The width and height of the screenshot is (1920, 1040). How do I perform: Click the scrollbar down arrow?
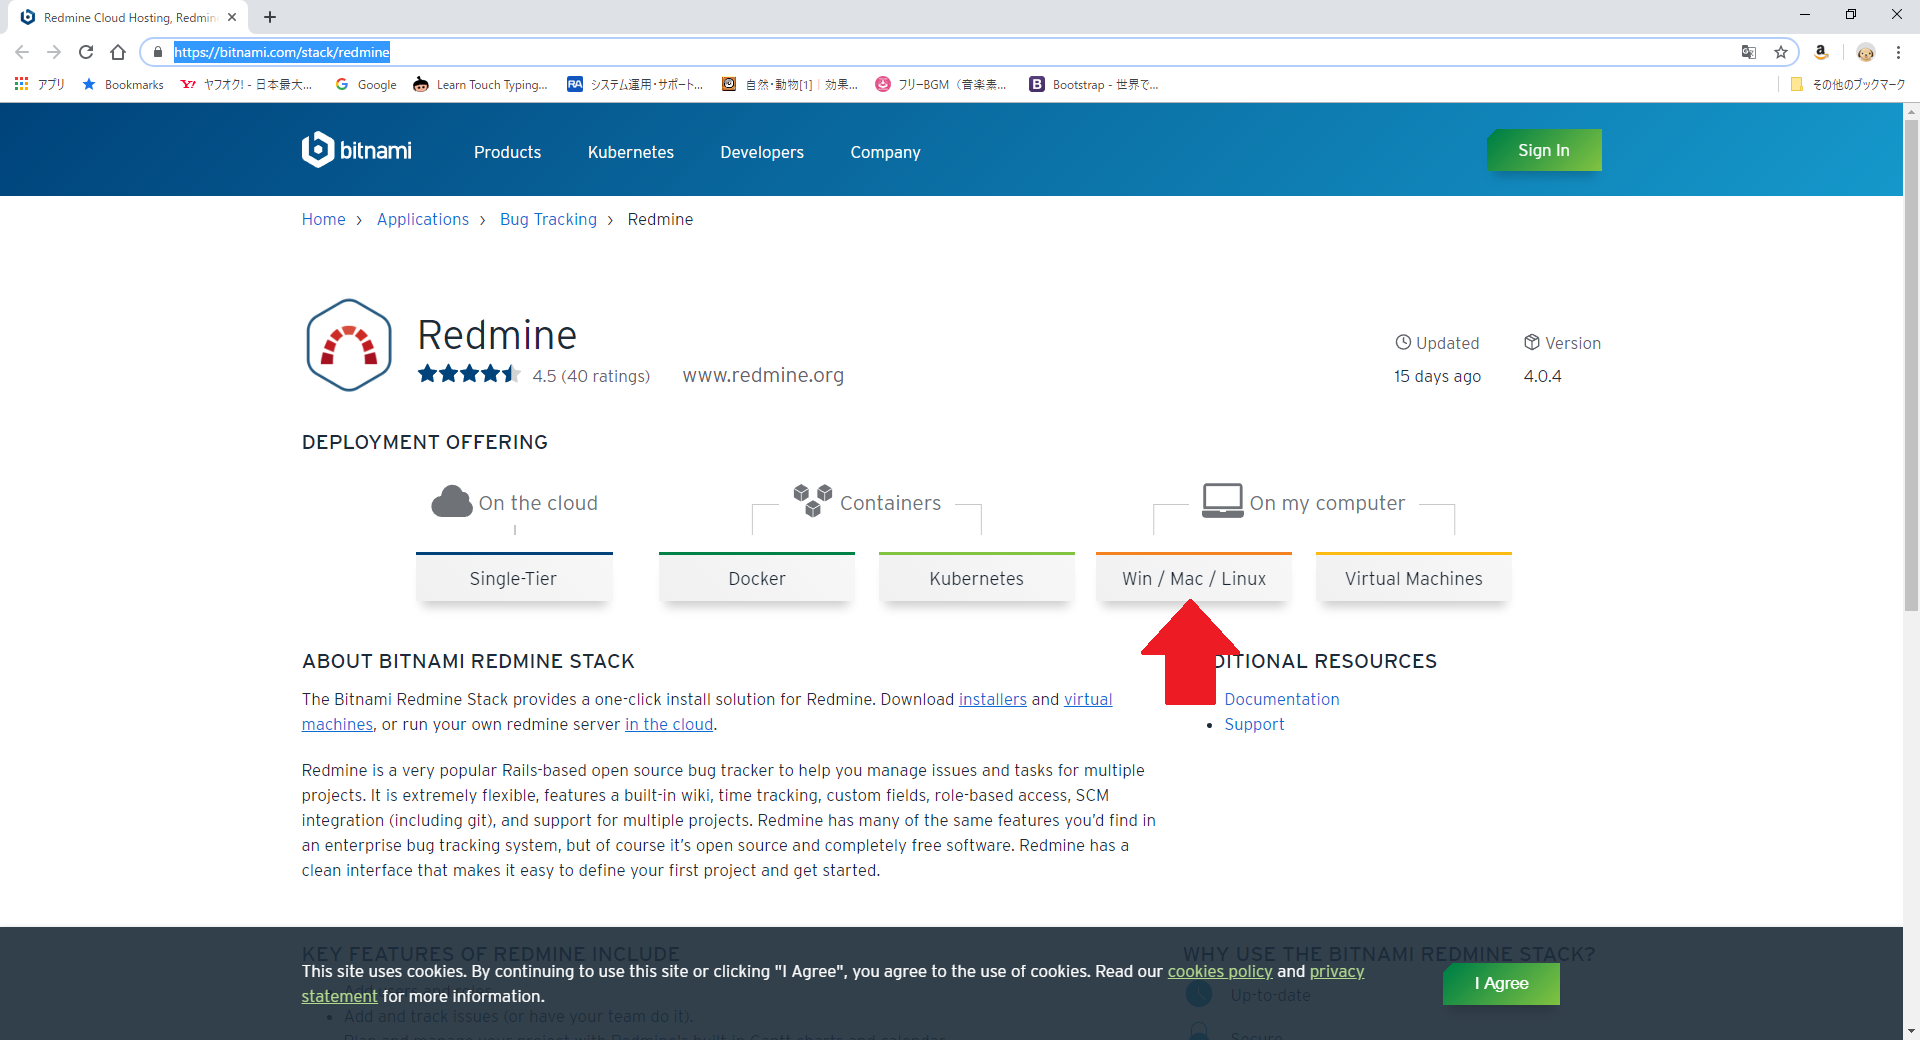pyautogui.click(x=1911, y=1031)
